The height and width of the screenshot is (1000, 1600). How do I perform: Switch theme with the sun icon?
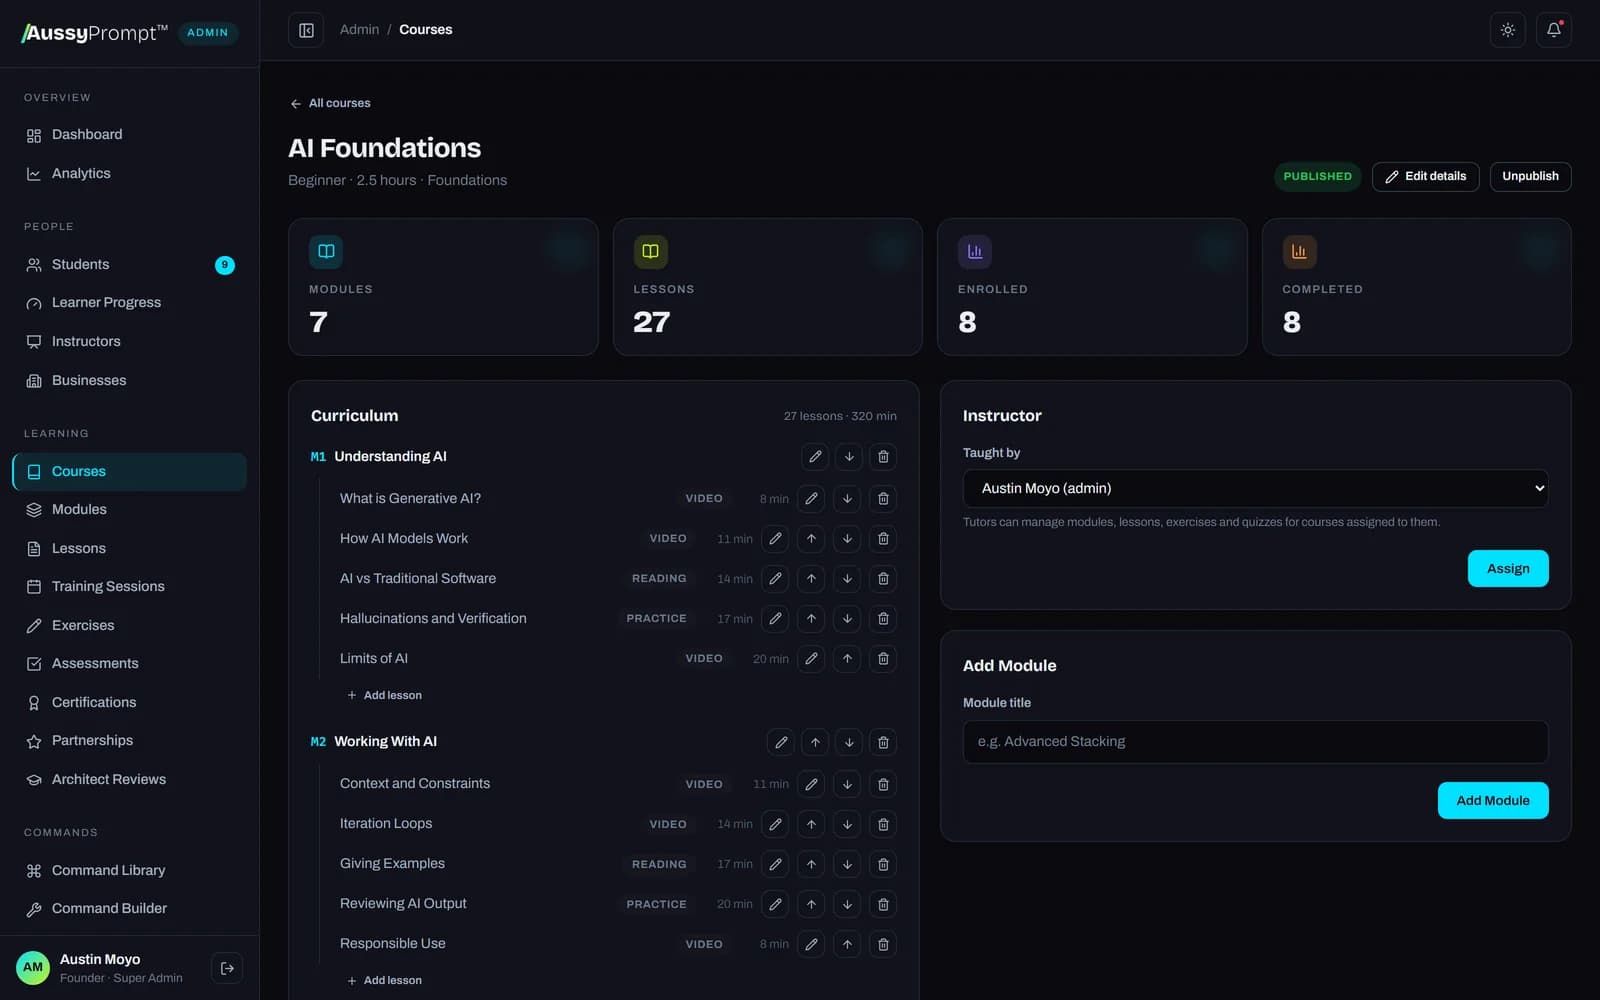[1508, 30]
